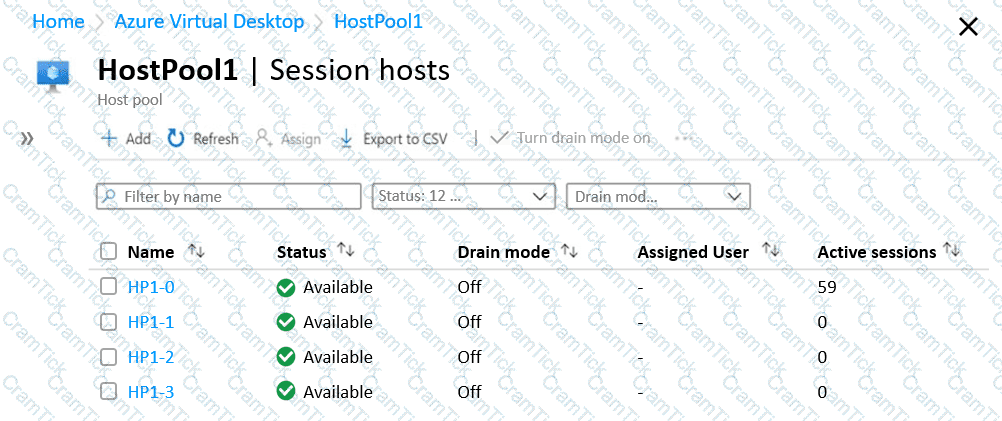Screen dimensions: 1002x421
Task: Click the Add plus icon
Action: coord(109,138)
